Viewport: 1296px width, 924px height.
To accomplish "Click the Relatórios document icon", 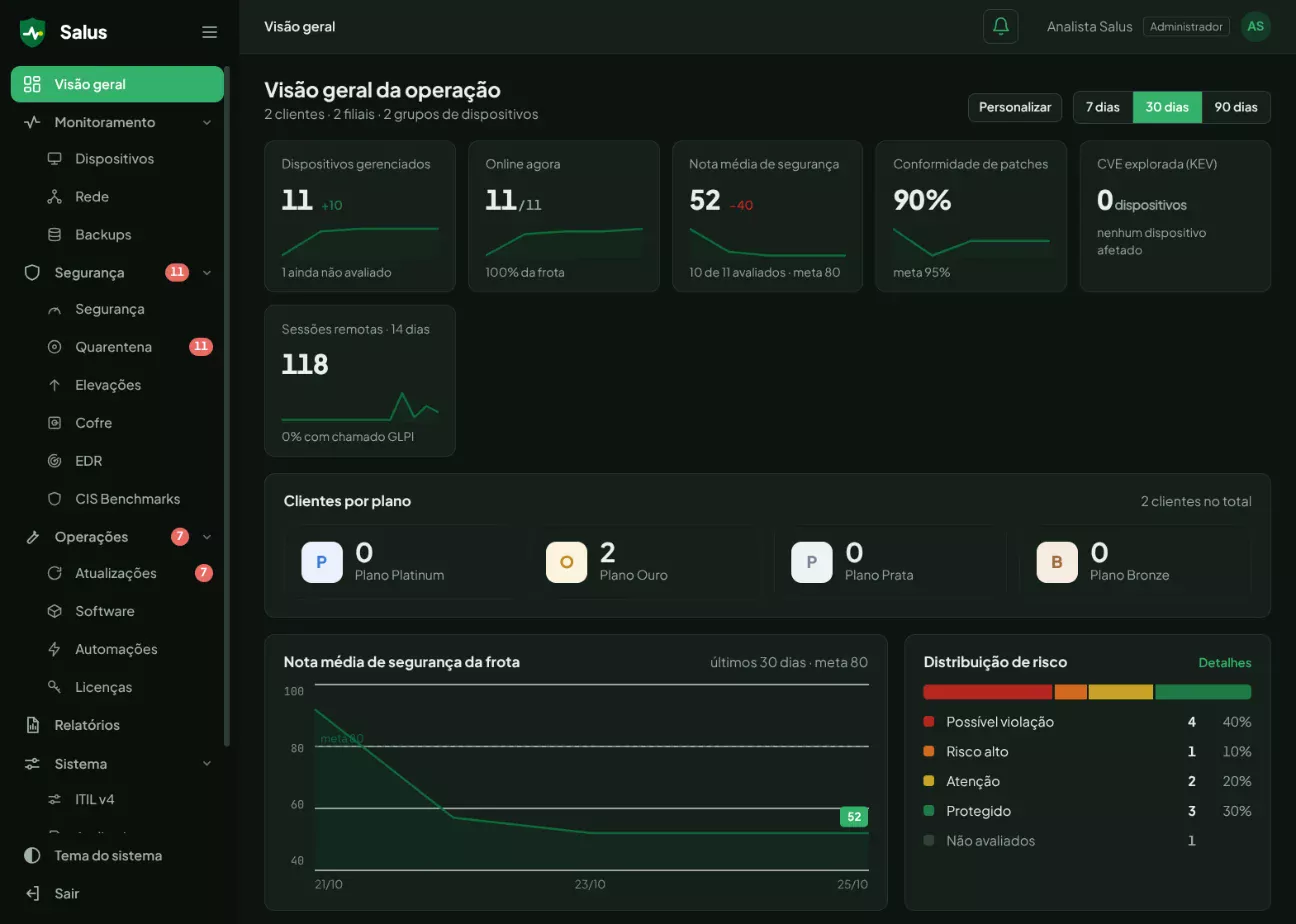I will point(33,725).
